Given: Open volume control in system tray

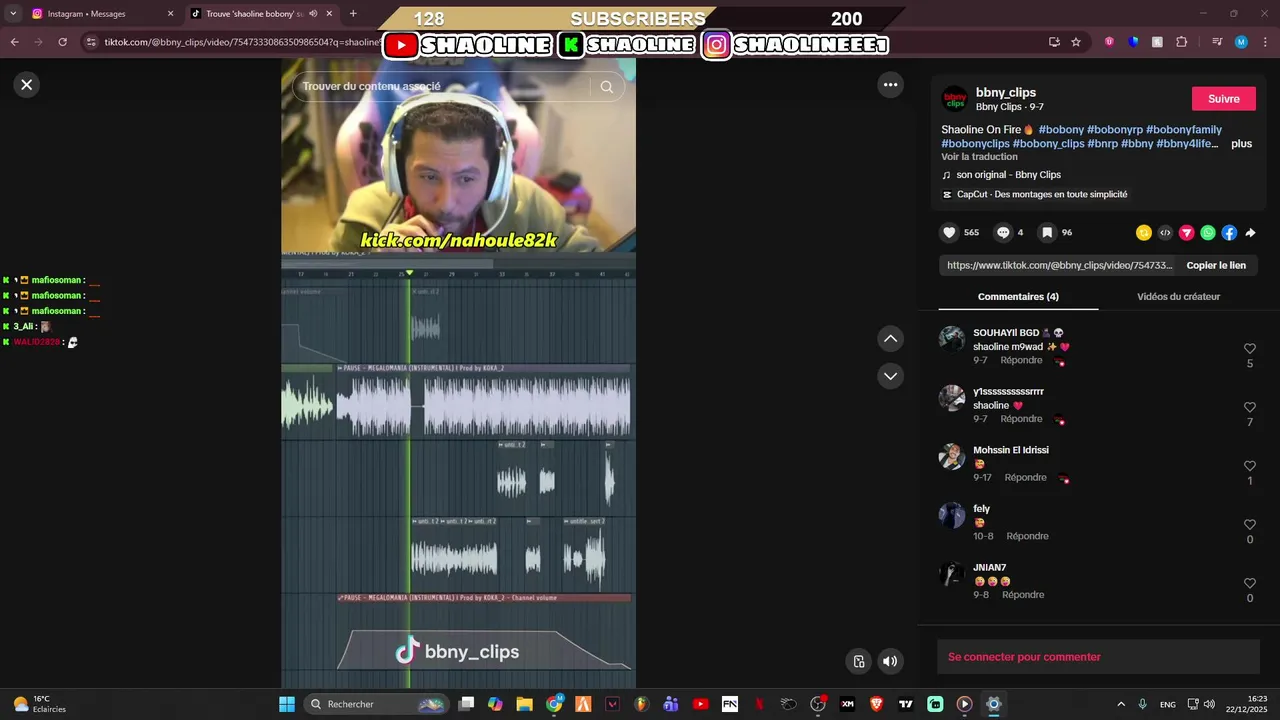Looking at the screenshot, I should pos(1209,704).
